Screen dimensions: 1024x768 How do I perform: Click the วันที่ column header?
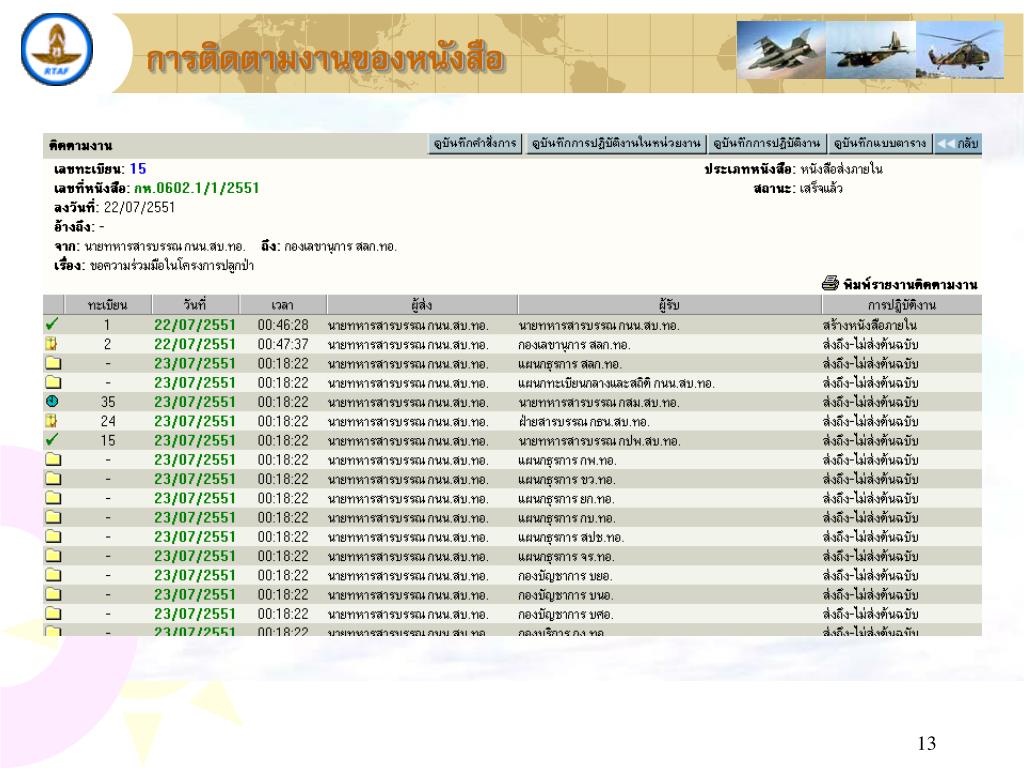coord(195,305)
